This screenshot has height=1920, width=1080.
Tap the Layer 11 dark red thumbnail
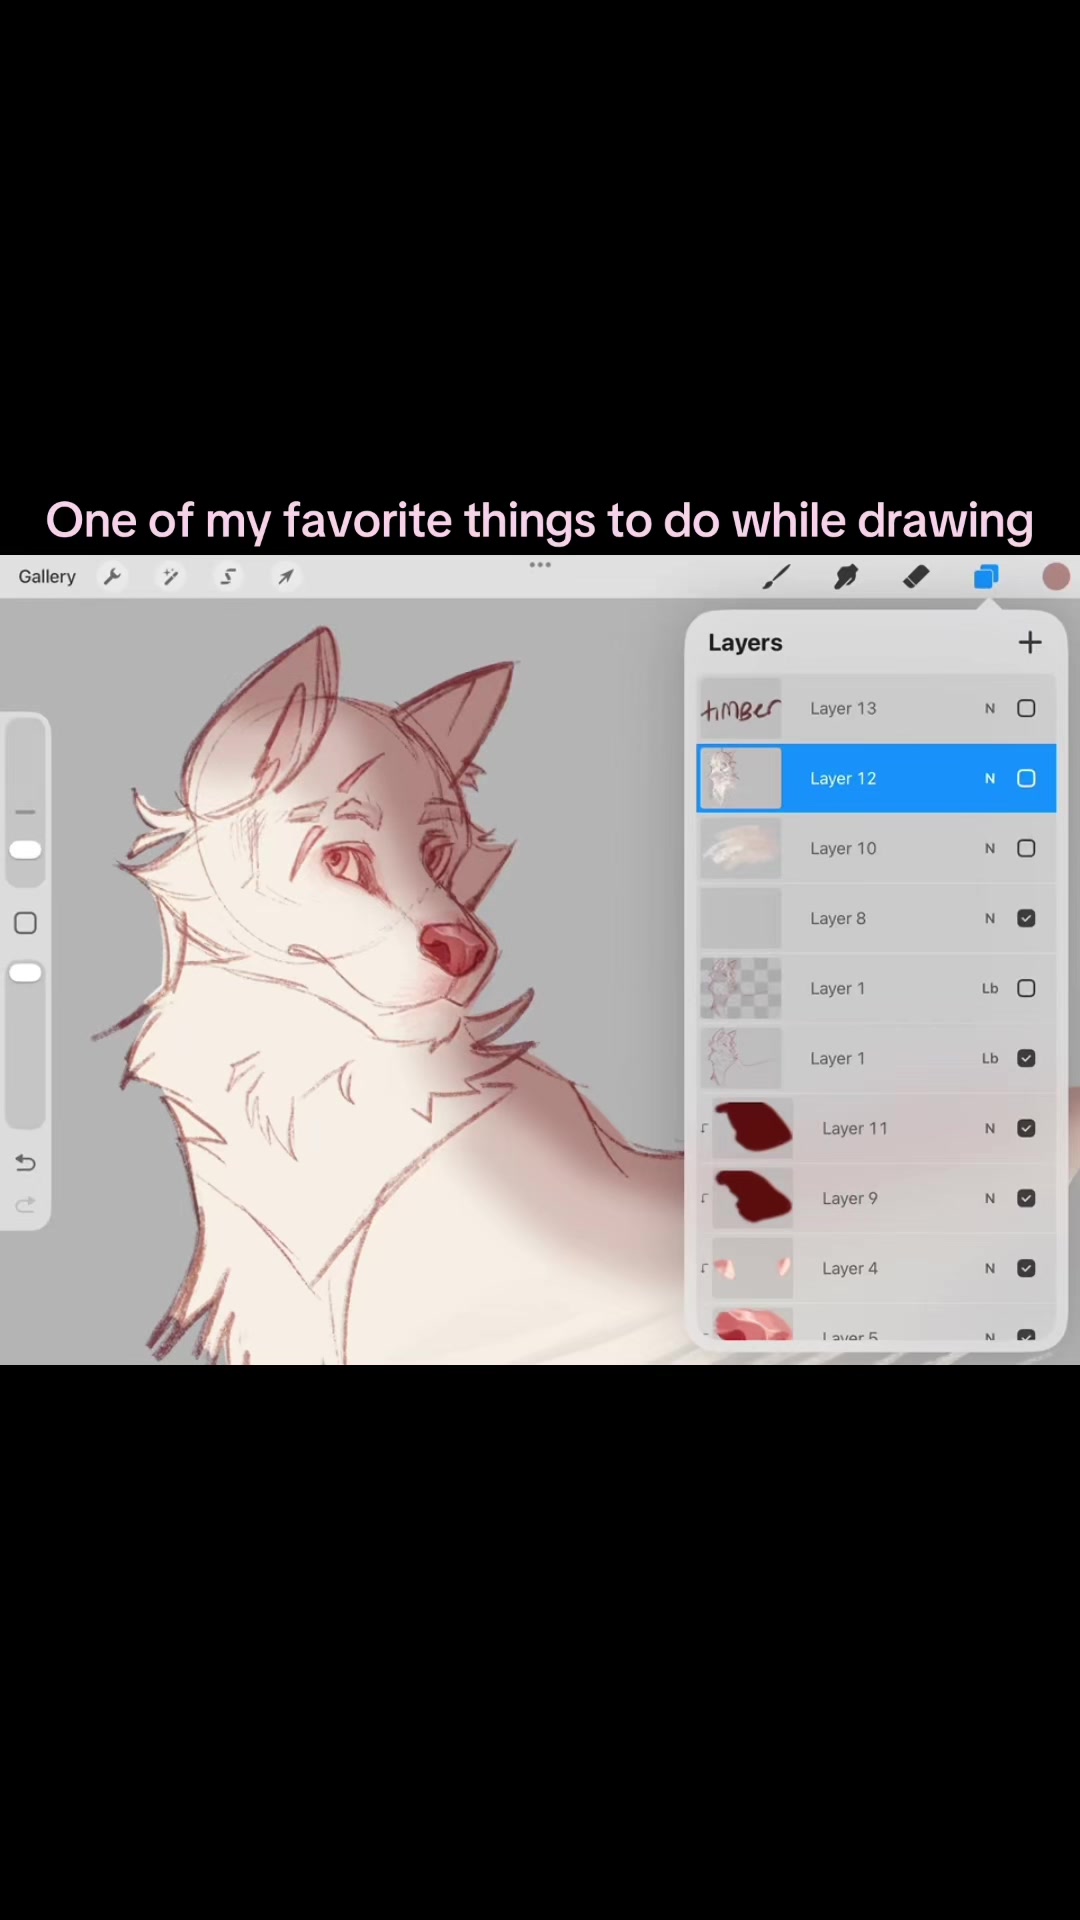click(x=752, y=1128)
